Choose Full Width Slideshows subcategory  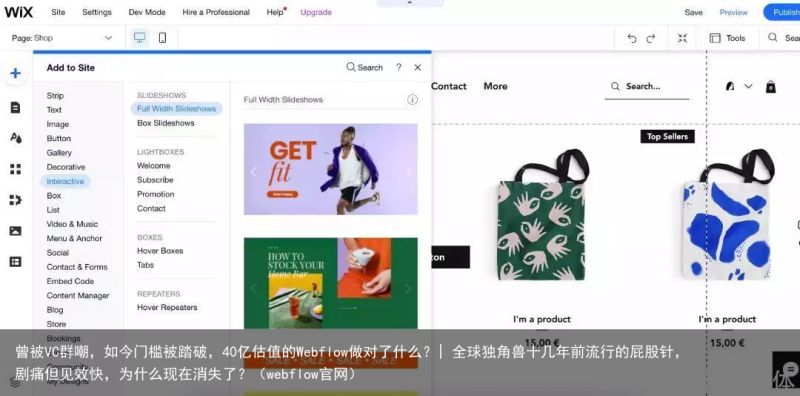tap(177, 109)
